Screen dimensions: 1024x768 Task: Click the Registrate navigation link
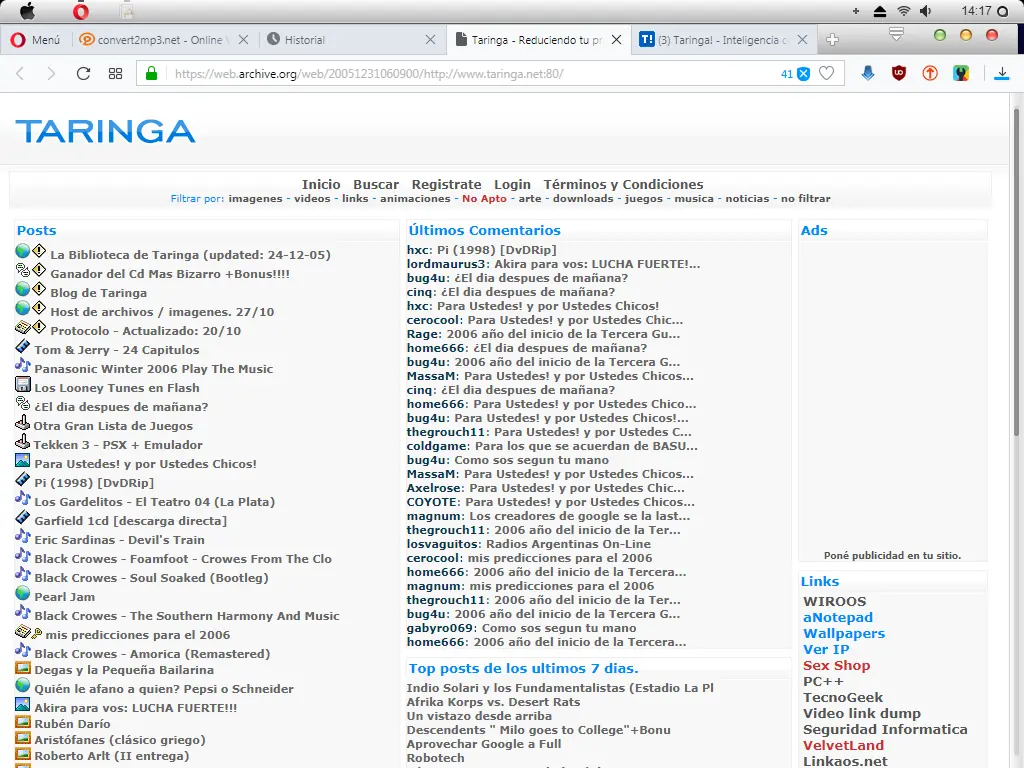(x=446, y=184)
